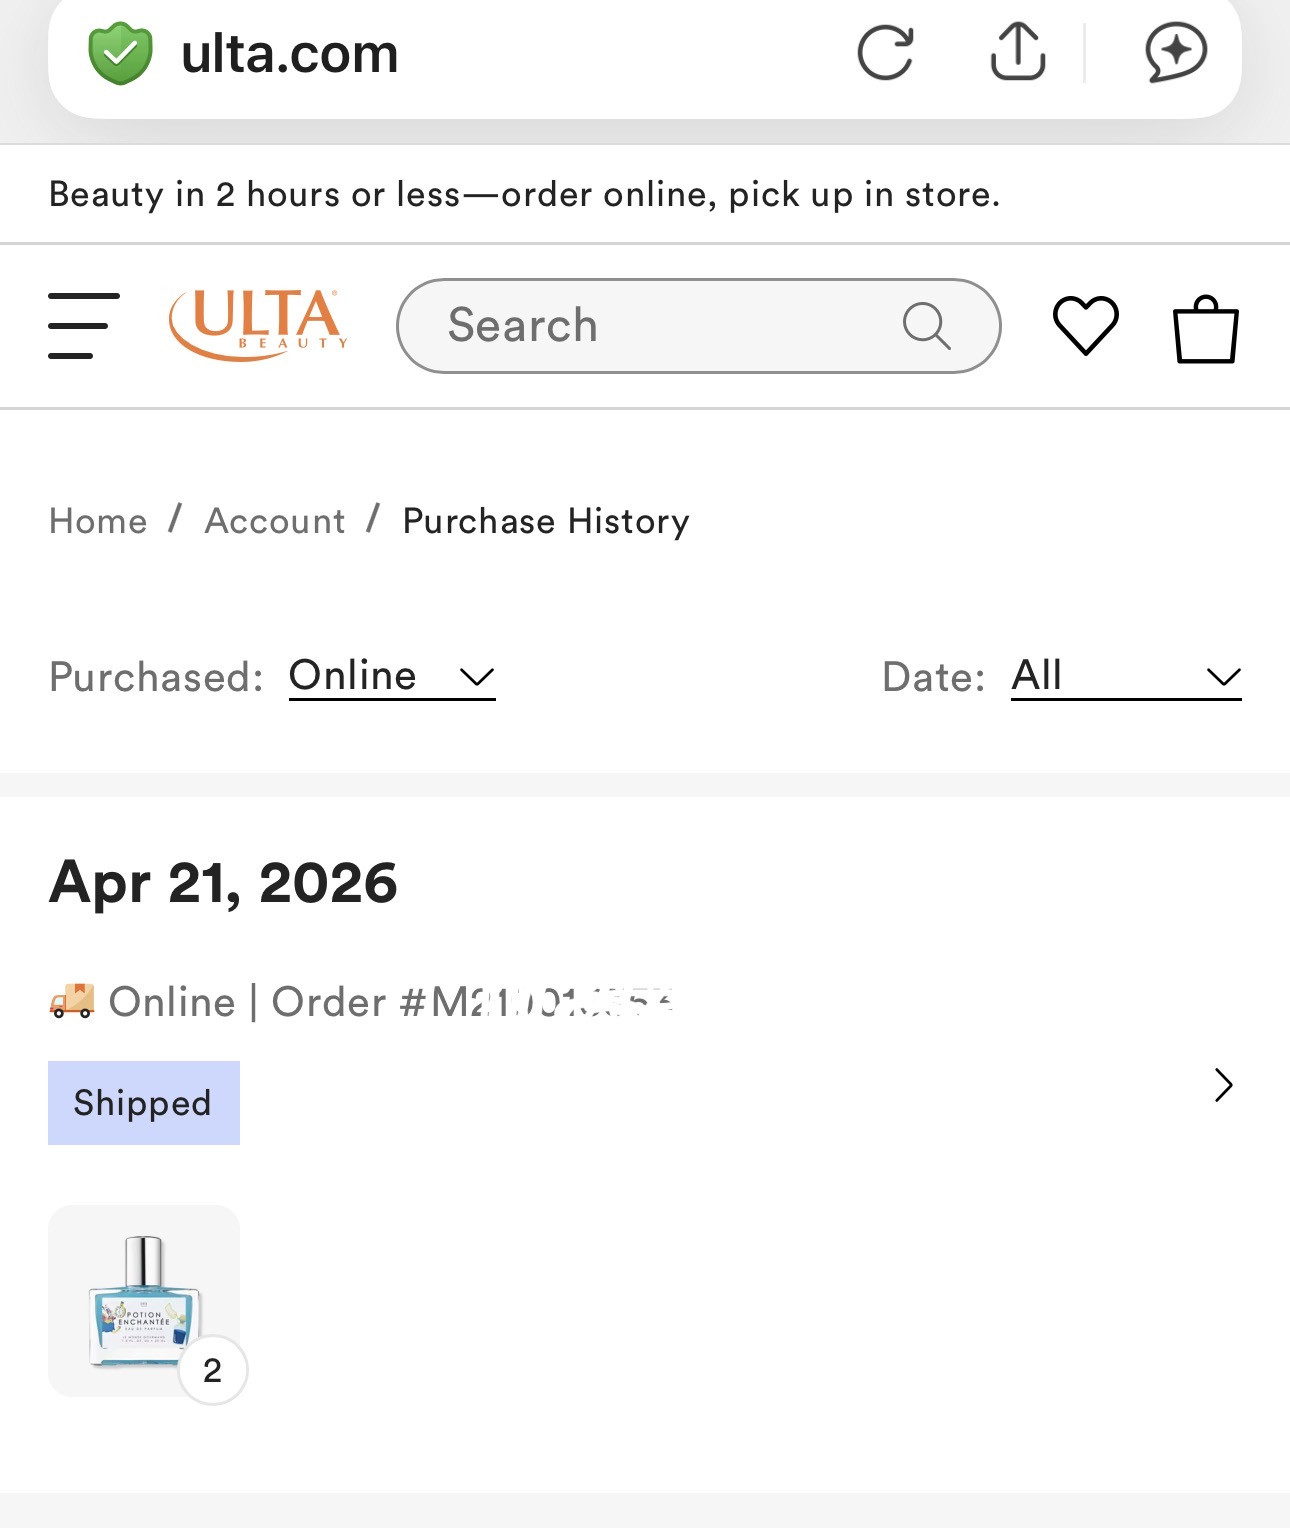Go to Home breadcrumb

coord(98,521)
